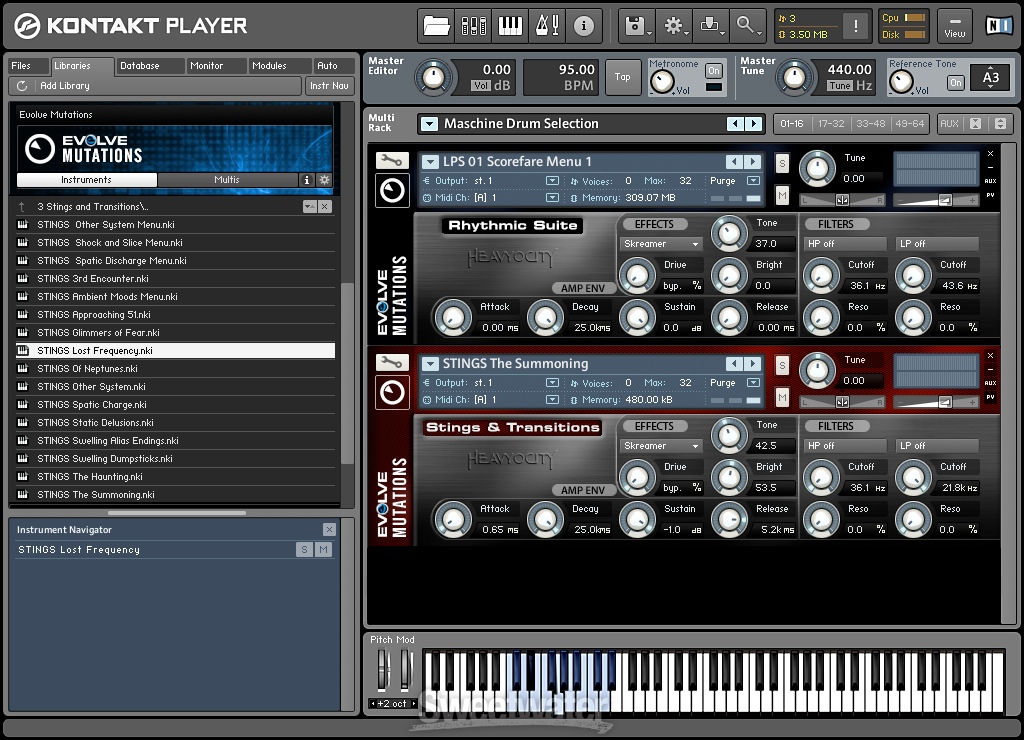Go up a folder with the arrow icon
Image resolution: width=1024 pixels, height=740 pixels.
click(x=22, y=206)
